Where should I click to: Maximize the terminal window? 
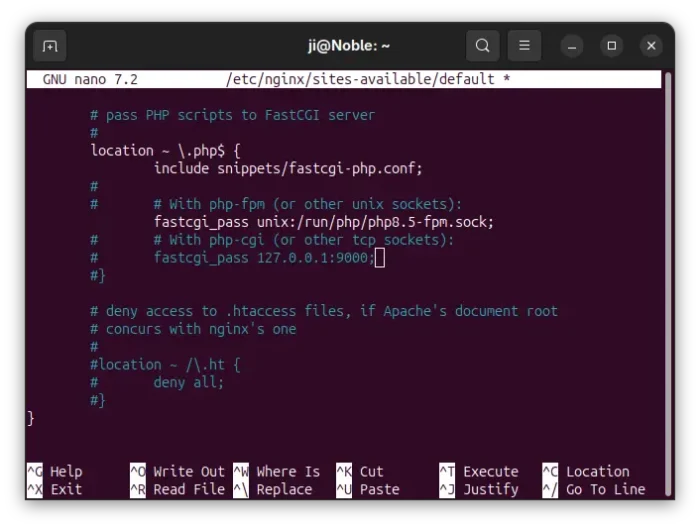pyautogui.click(x=612, y=46)
